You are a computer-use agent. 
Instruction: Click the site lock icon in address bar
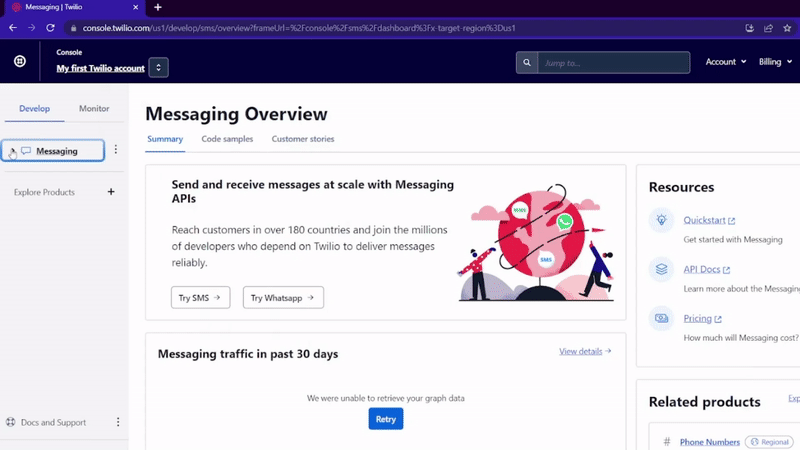point(73,28)
